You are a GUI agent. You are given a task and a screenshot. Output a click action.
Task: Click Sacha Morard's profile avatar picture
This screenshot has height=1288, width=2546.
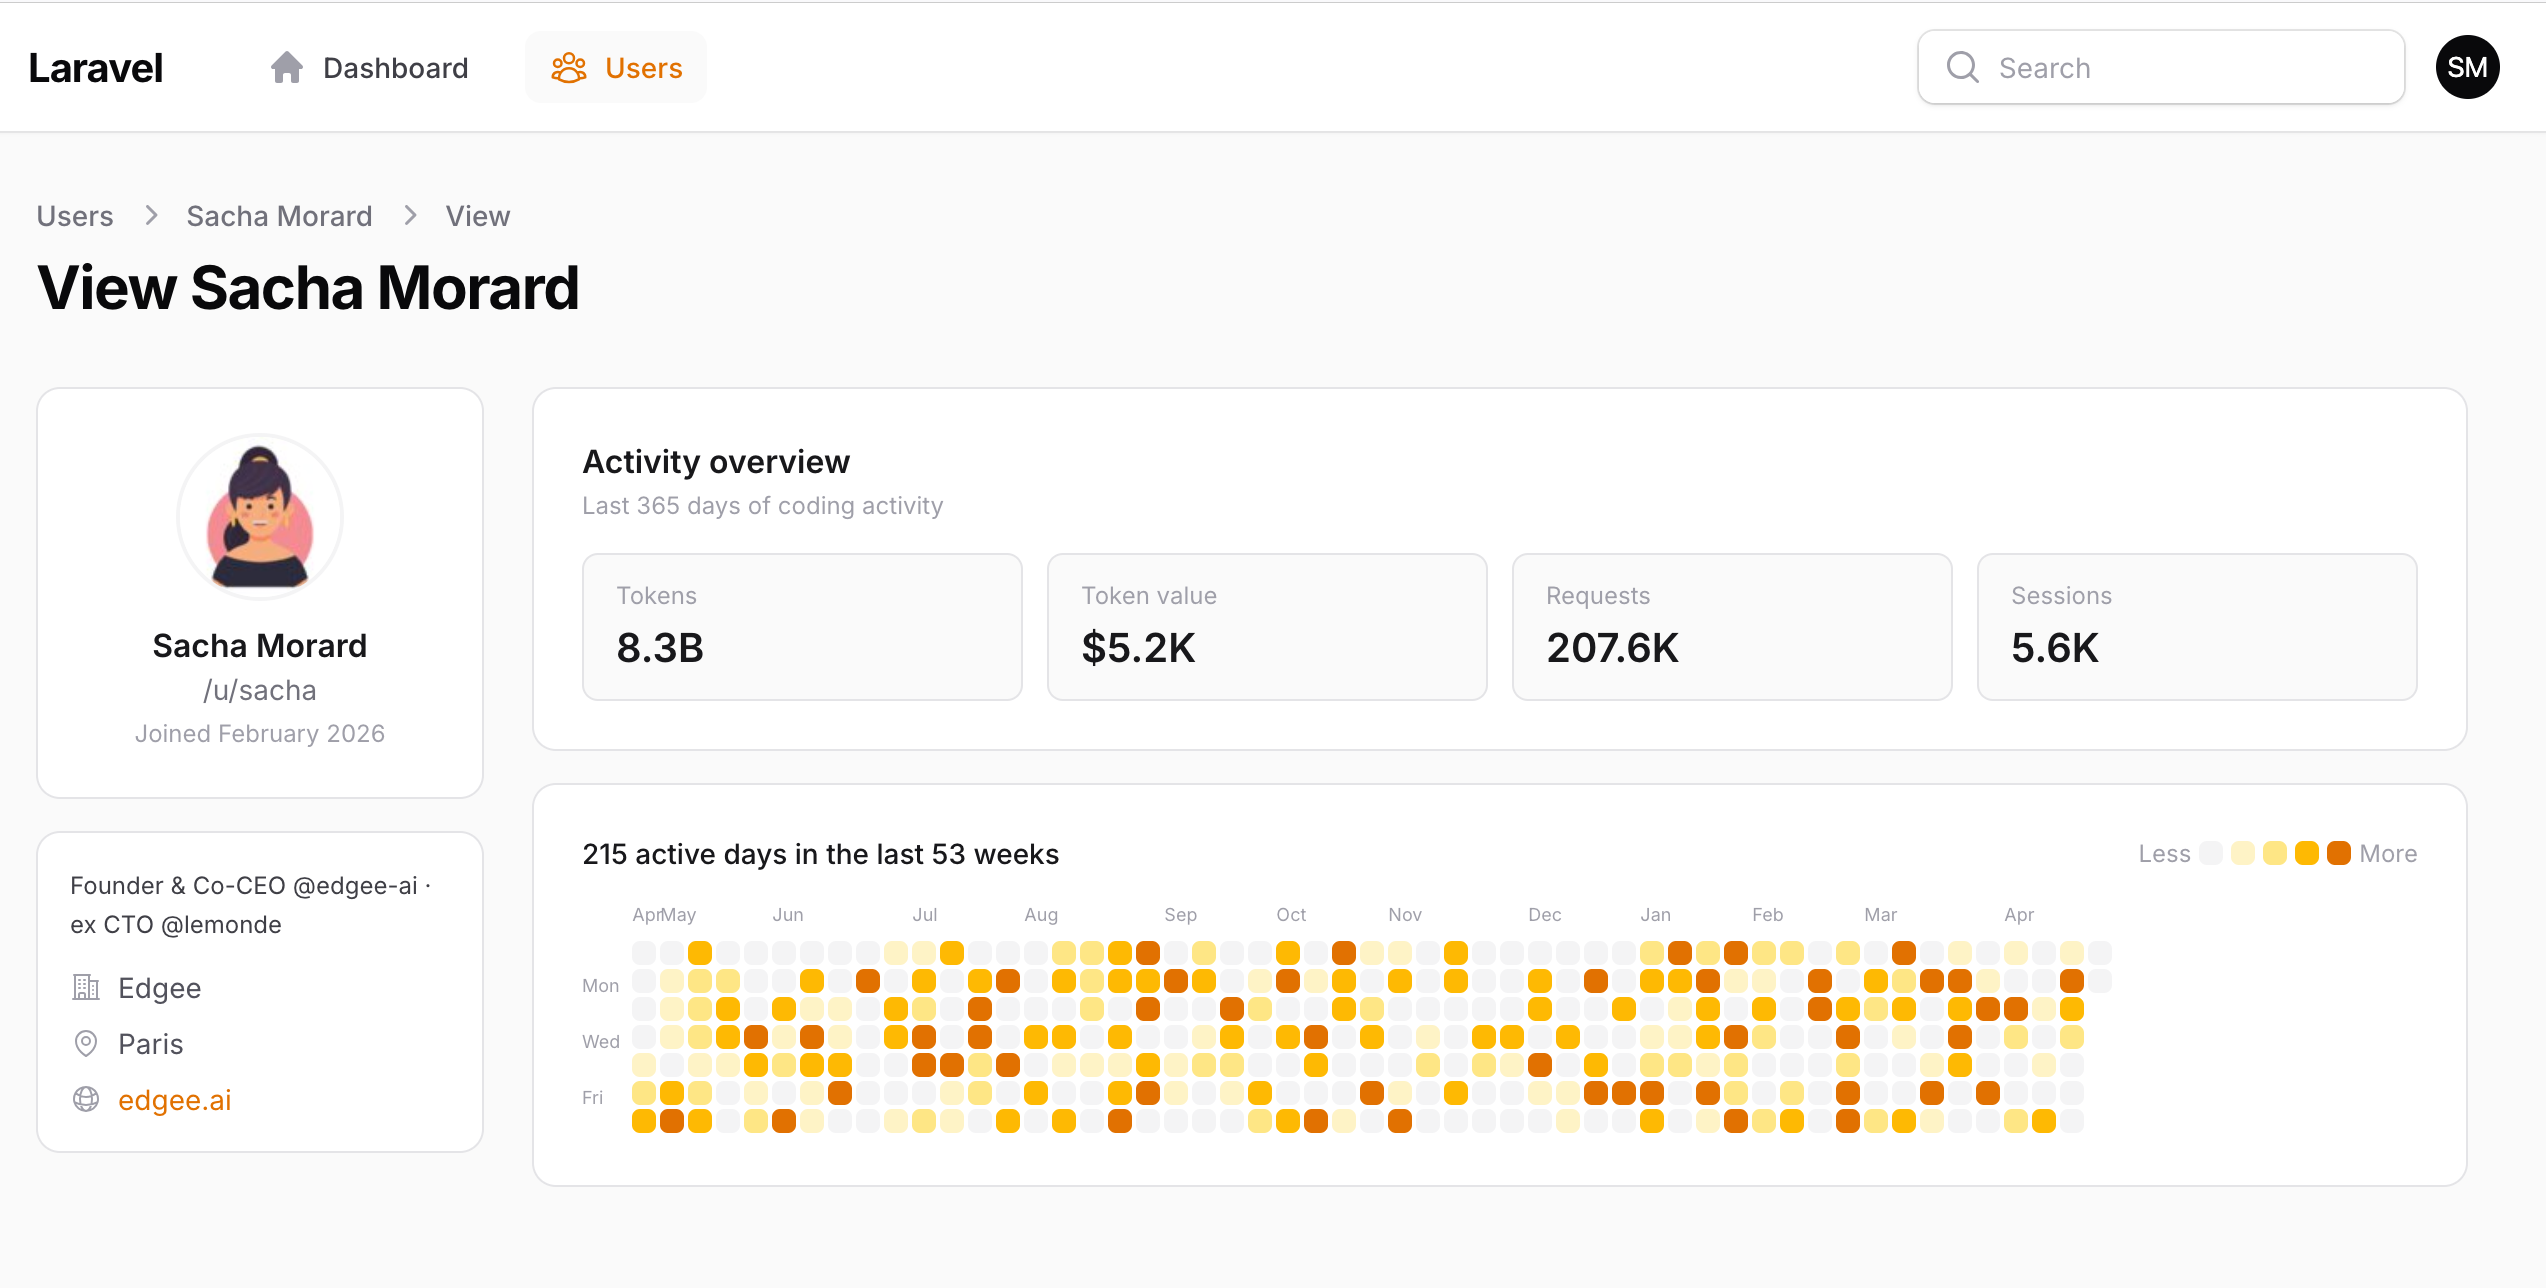(260, 517)
